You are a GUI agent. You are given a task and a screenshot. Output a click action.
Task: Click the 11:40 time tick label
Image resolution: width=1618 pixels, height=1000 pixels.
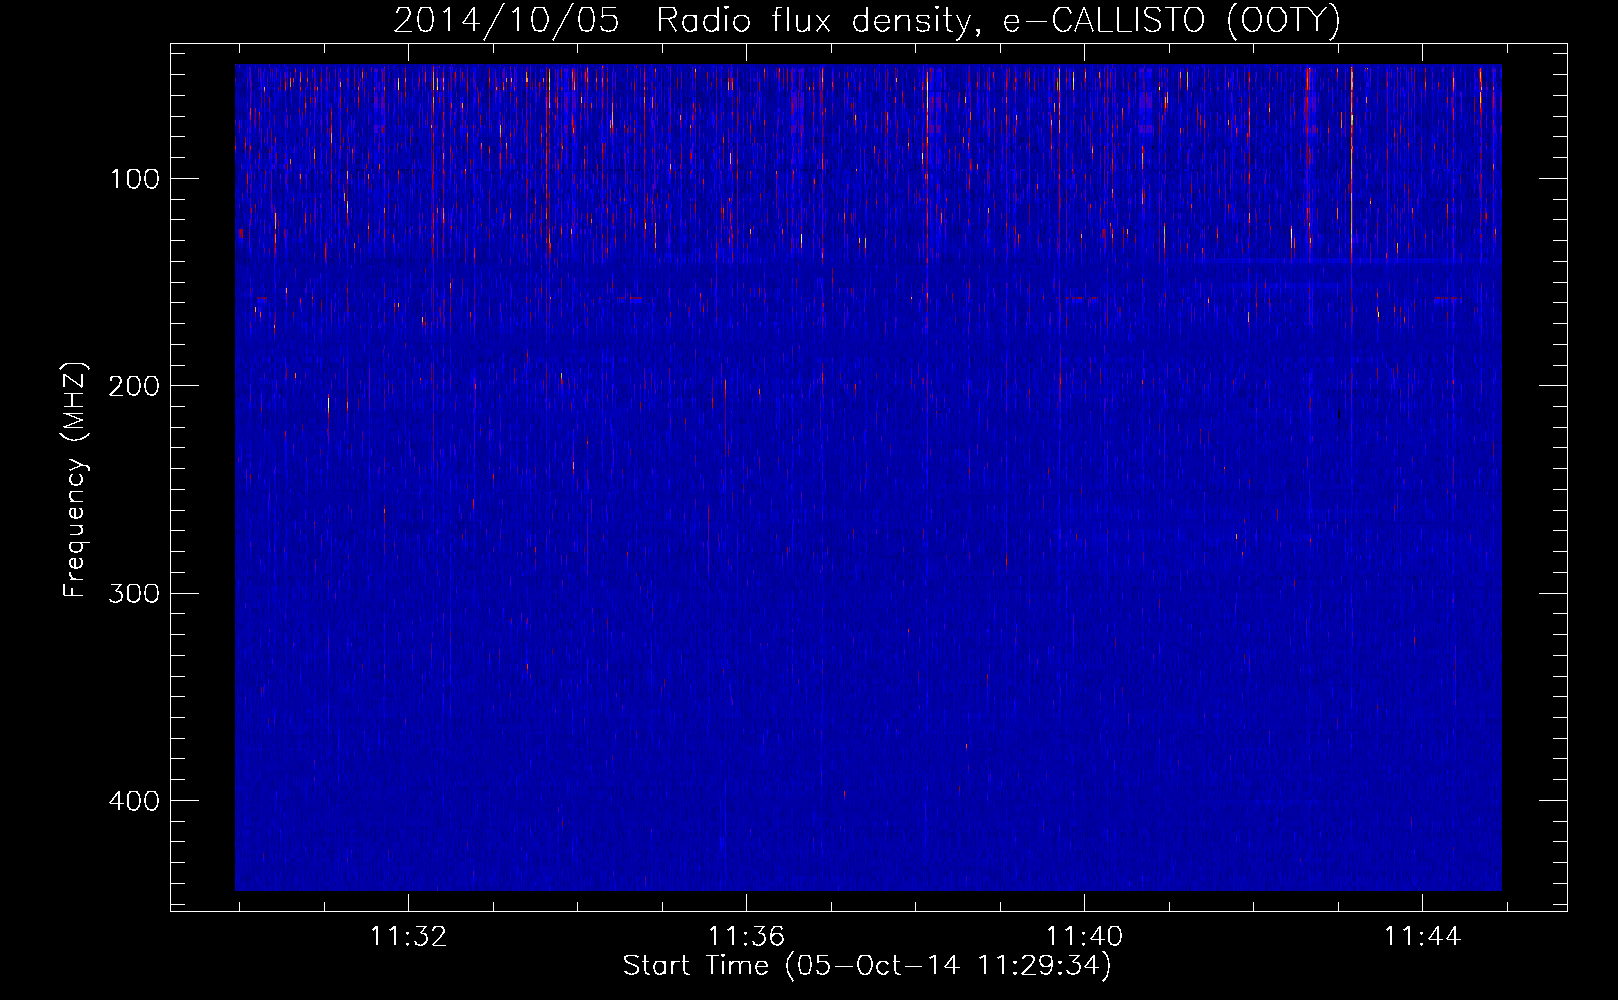coord(1084,937)
